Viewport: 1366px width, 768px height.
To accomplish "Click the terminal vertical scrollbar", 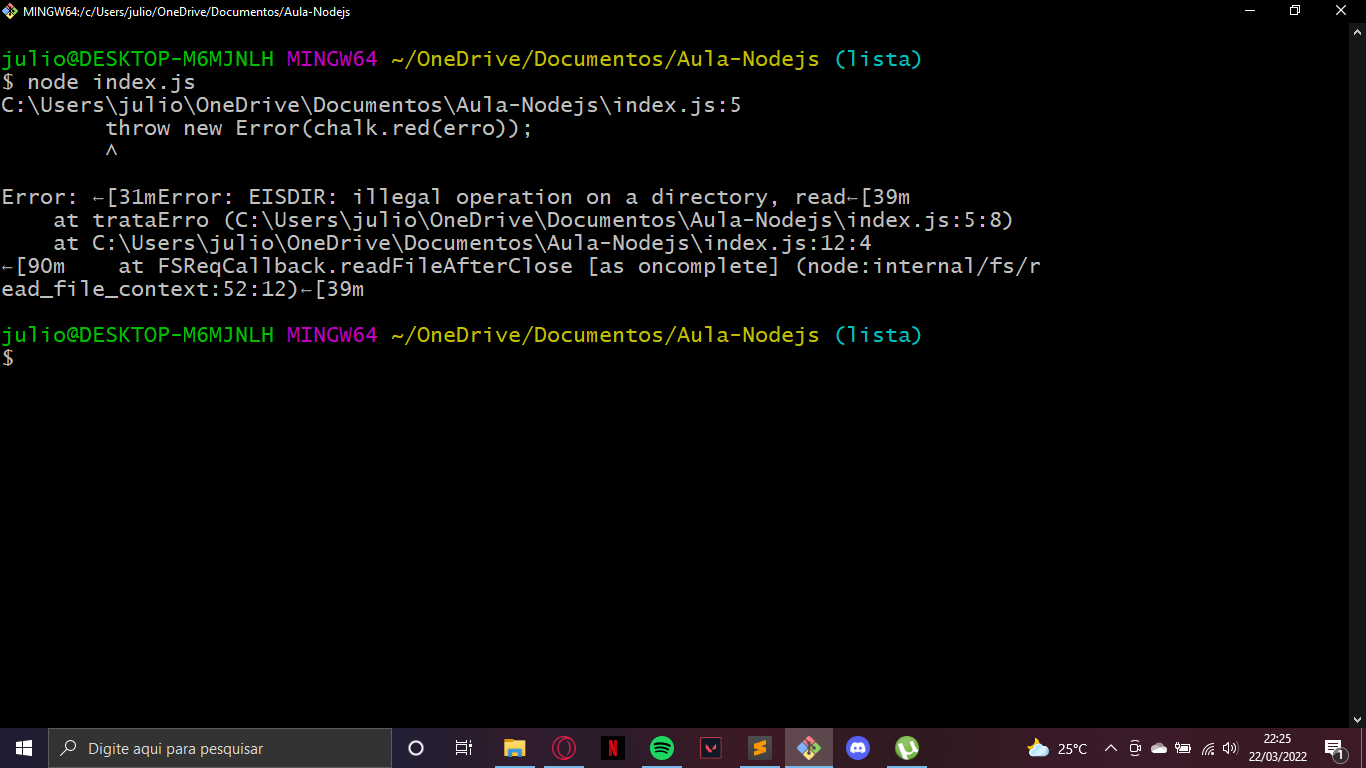I will pyautogui.click(x=1358, y=375).
